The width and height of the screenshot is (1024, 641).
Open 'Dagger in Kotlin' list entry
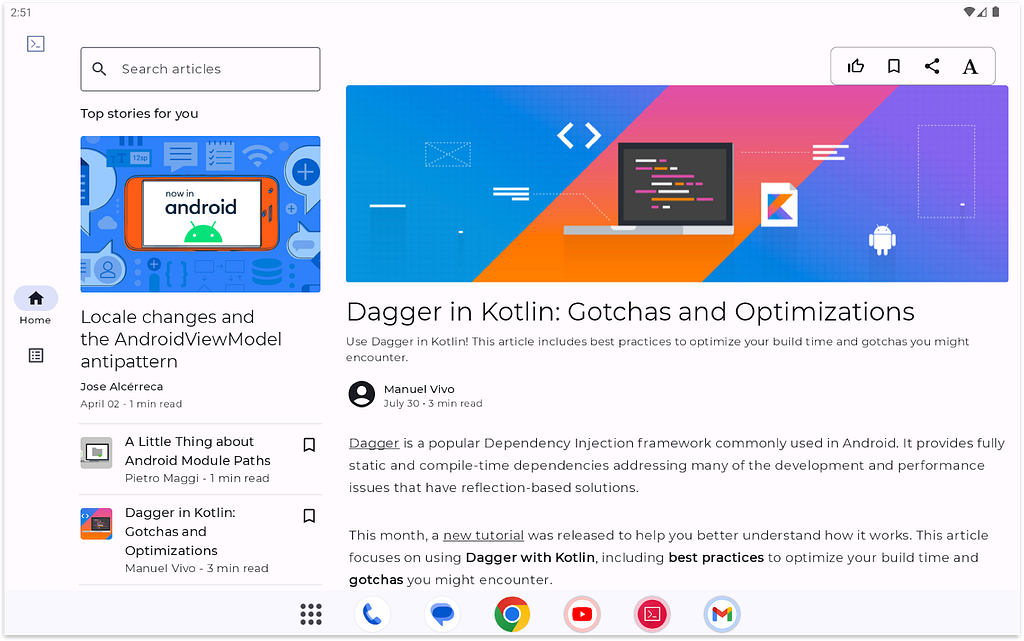pyautogui.click(x=180, y=531)
